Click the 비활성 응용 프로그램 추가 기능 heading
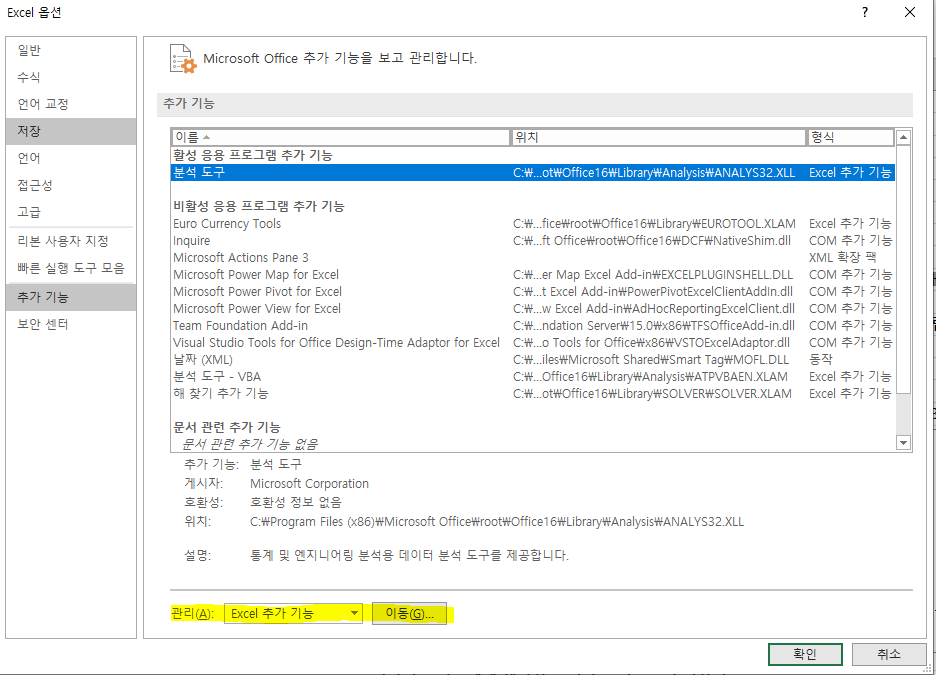The image size is (936, 675). click(x=258, y=206)
